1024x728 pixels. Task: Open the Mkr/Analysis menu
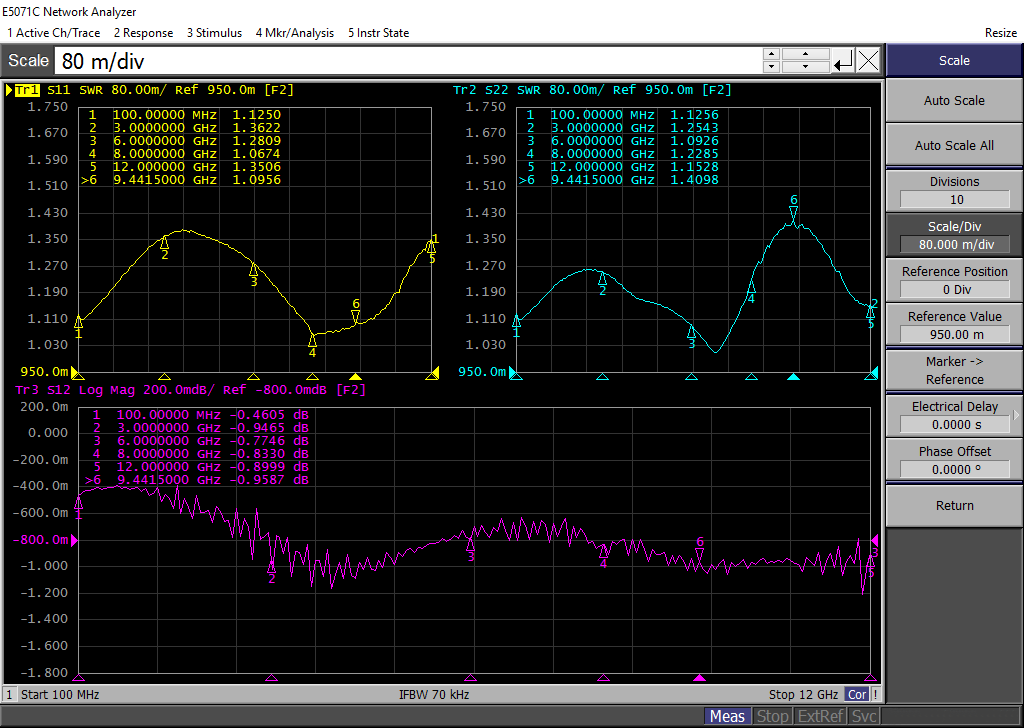[295, 33]
